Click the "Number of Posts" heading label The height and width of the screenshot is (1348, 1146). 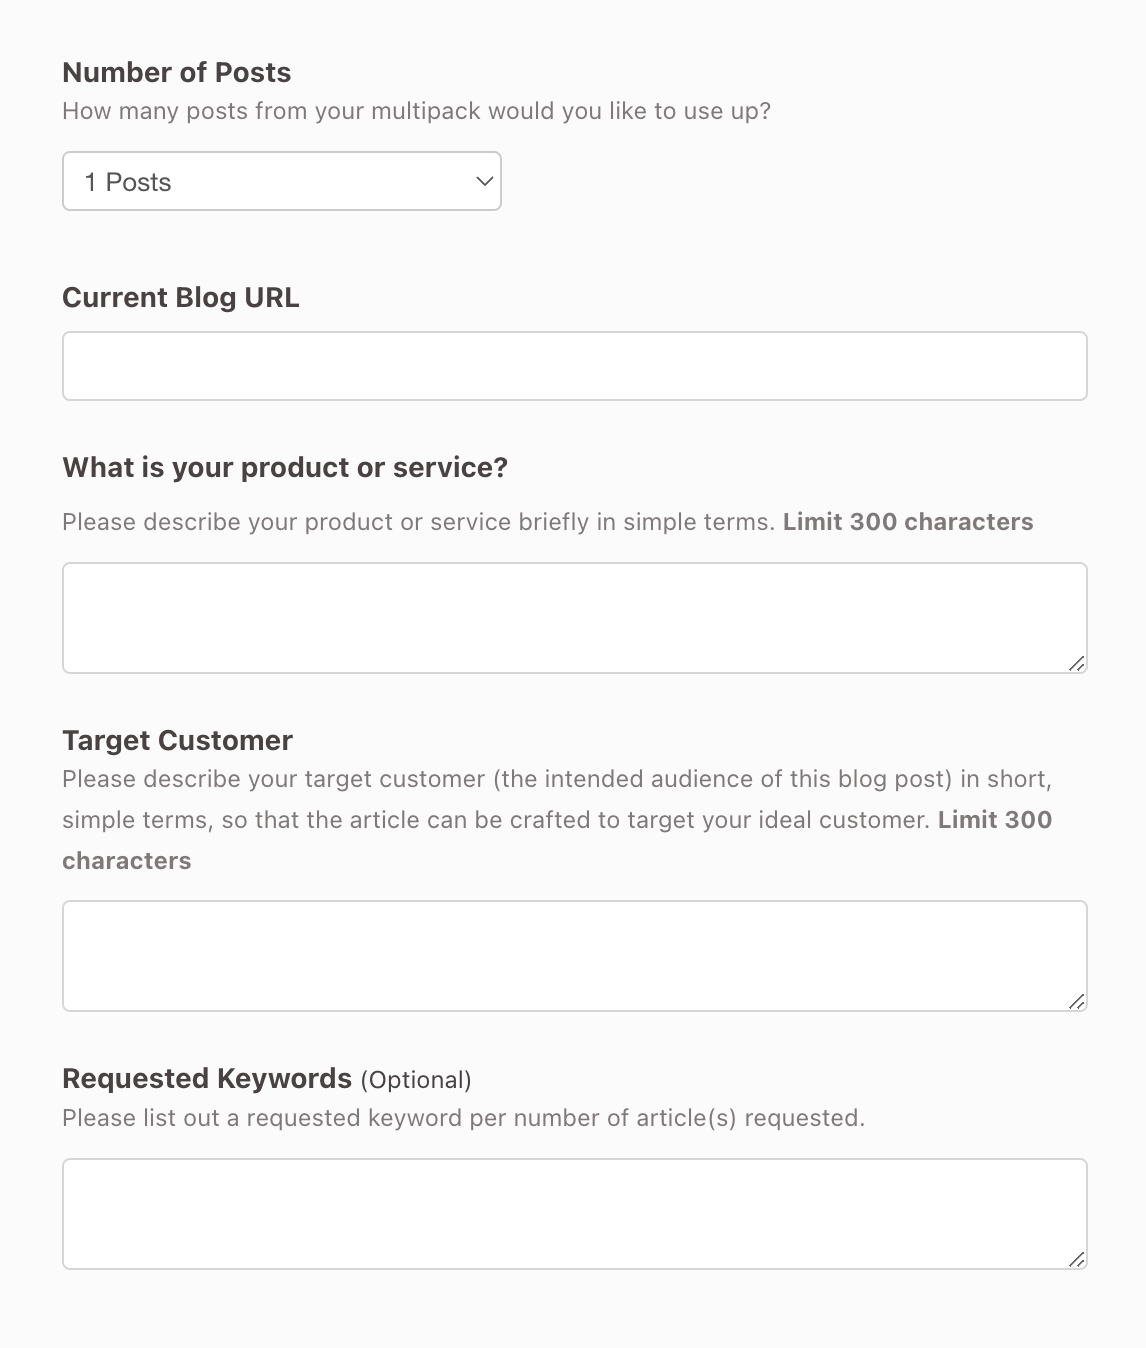[177, 72]
